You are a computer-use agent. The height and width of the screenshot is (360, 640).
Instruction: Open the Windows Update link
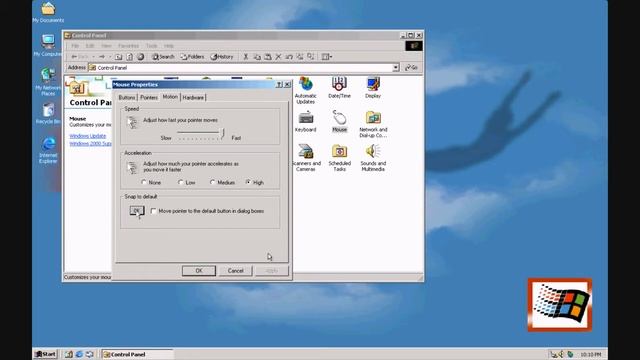point(88,136)
